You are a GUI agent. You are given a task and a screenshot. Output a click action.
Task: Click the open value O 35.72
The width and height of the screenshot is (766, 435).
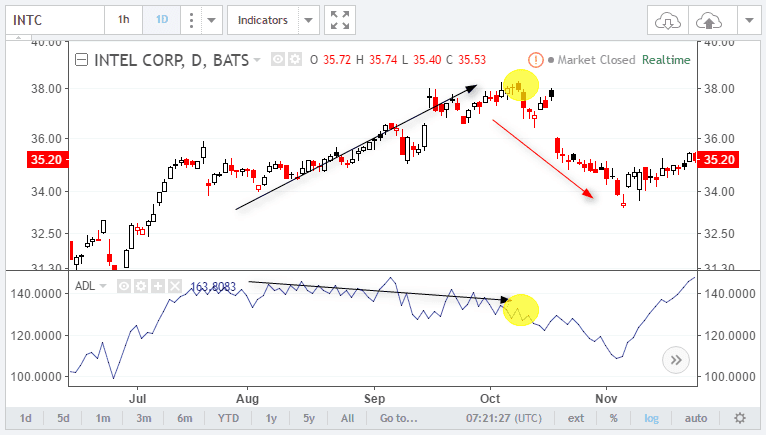(x=330, y=60)
